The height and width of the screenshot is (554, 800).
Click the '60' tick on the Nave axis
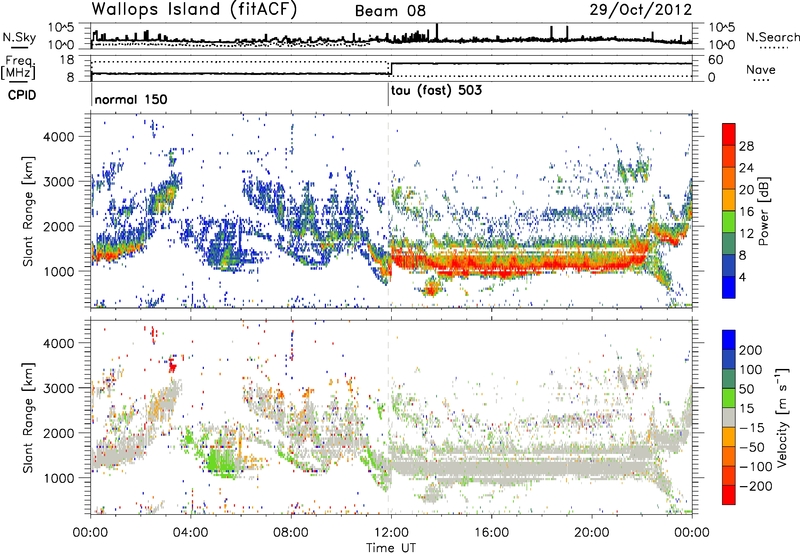[715, 60]
